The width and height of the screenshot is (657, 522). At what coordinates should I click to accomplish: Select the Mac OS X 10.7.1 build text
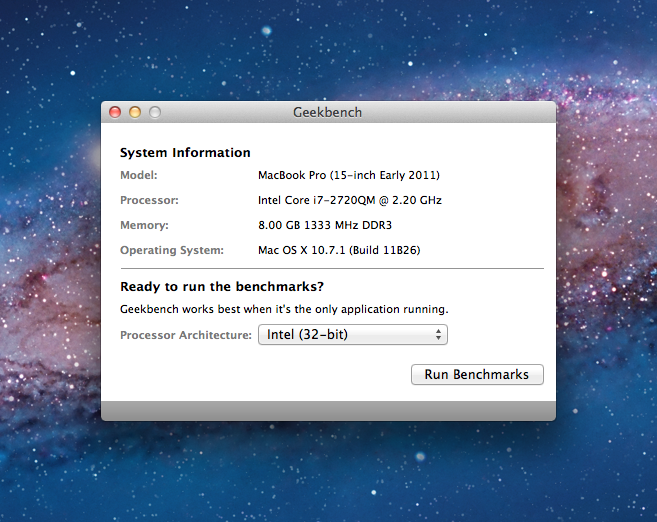click(x=339, y=250)
